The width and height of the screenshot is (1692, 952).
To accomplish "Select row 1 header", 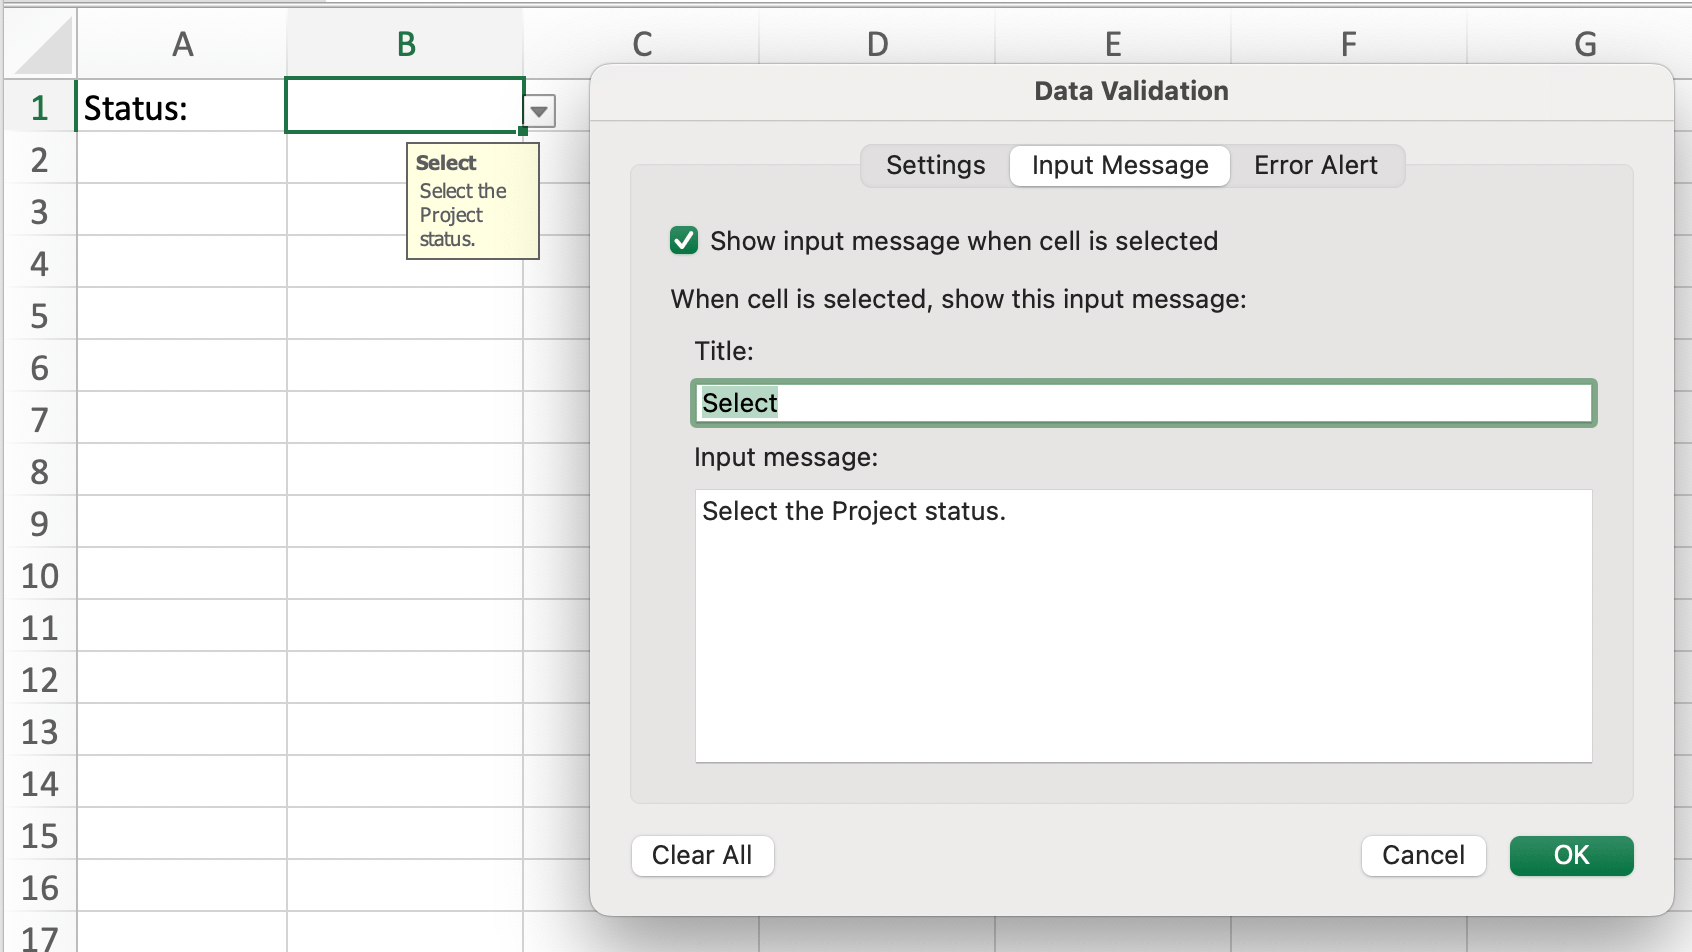I will 40,108.
